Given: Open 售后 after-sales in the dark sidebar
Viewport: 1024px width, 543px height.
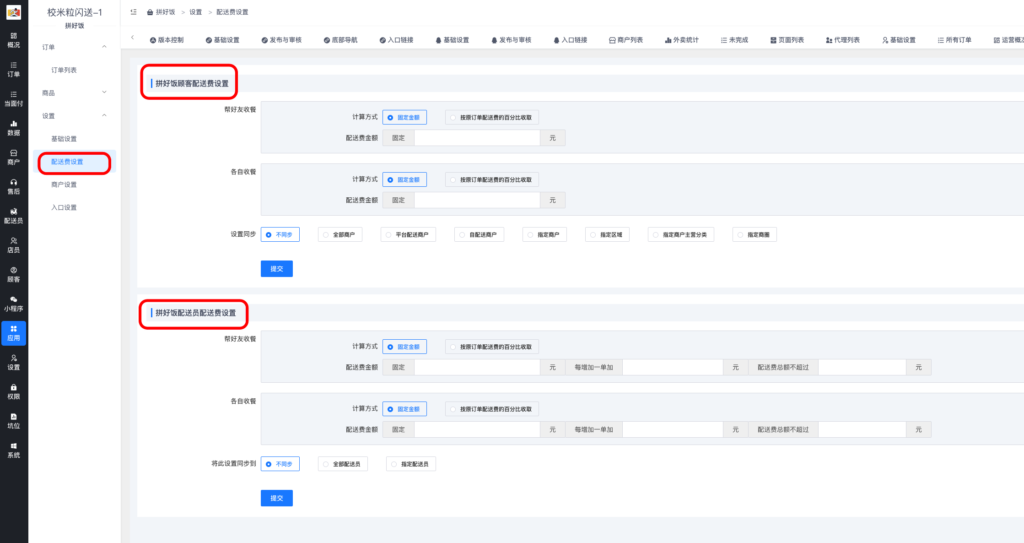Looking at the screenshot, I should (x=13, y=187).
